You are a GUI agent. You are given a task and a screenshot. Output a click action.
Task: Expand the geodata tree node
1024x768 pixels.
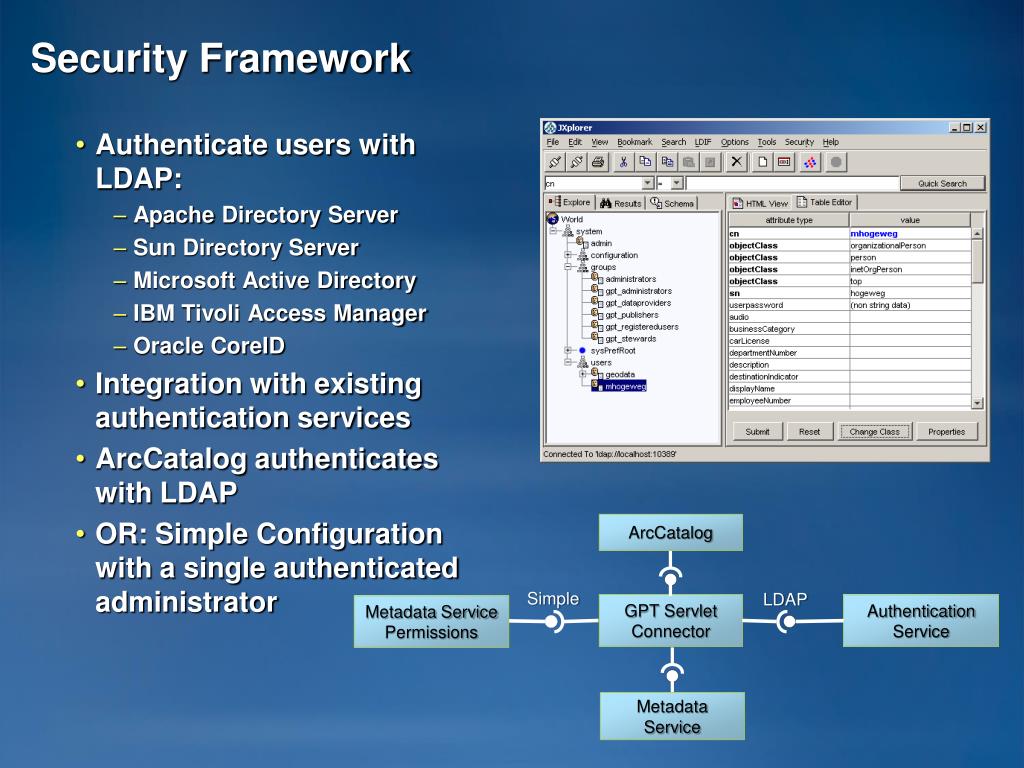583,375
